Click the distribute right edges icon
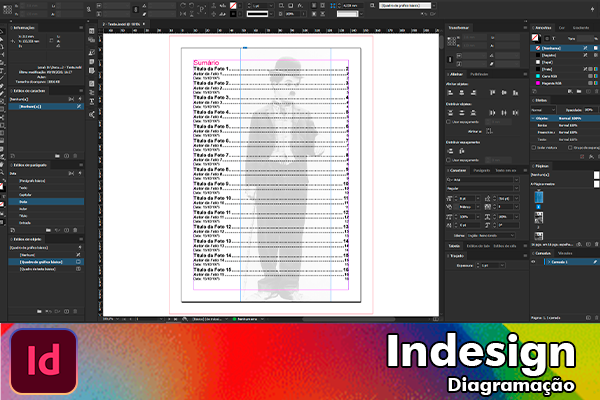Viewport: 600px width, 400px height. pos(515,113)
